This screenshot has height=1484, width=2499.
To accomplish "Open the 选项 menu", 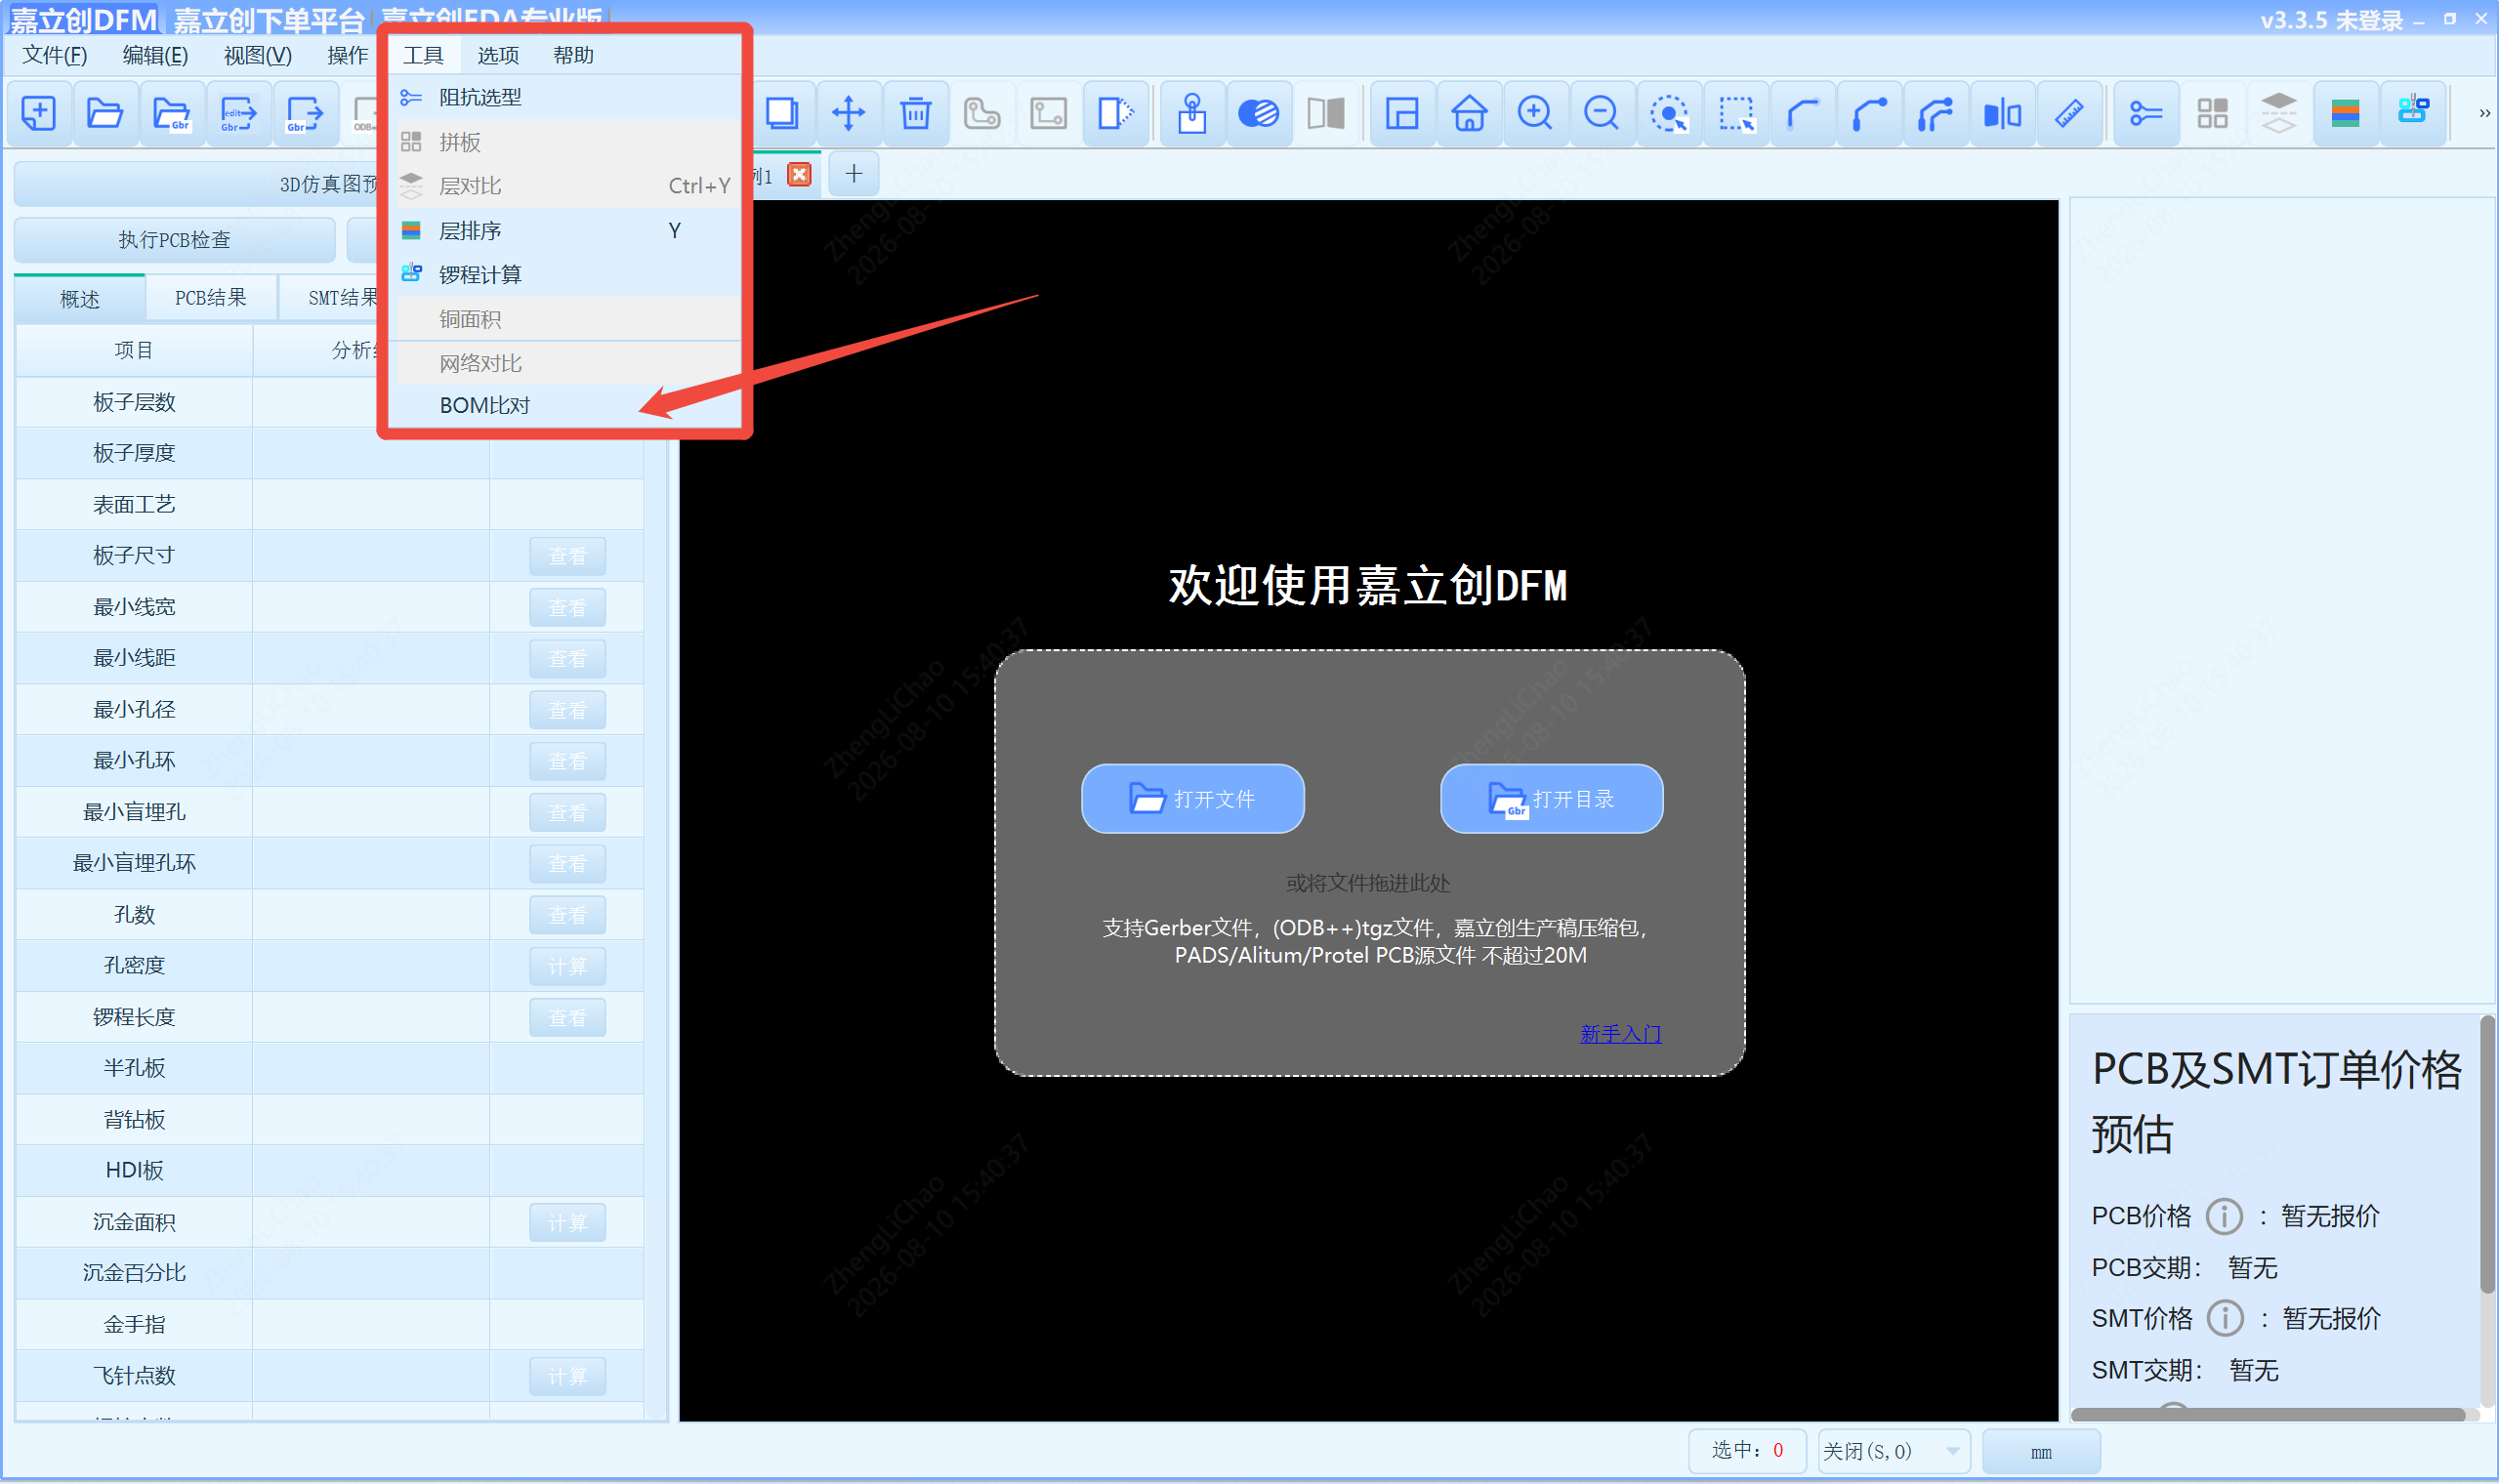I will point(498,55).
